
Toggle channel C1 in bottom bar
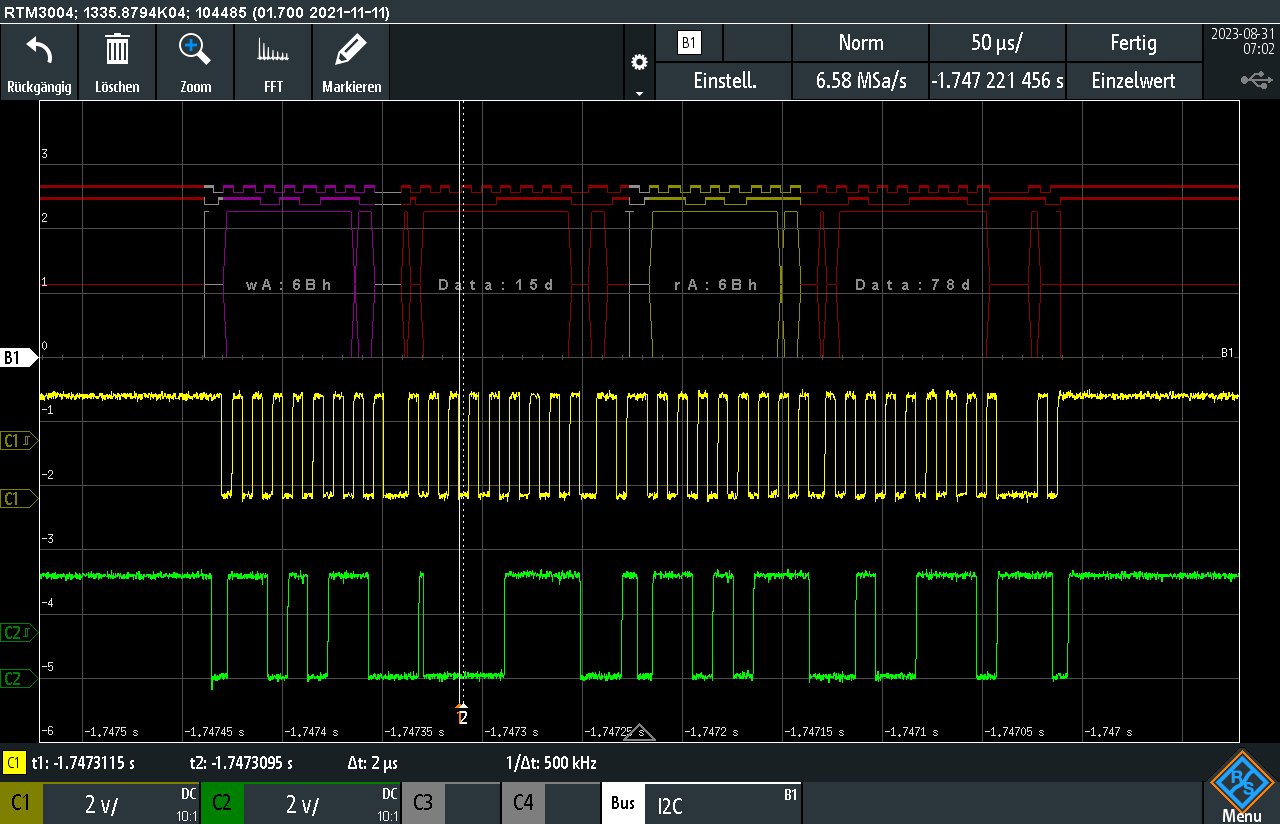tap(21, 802)
